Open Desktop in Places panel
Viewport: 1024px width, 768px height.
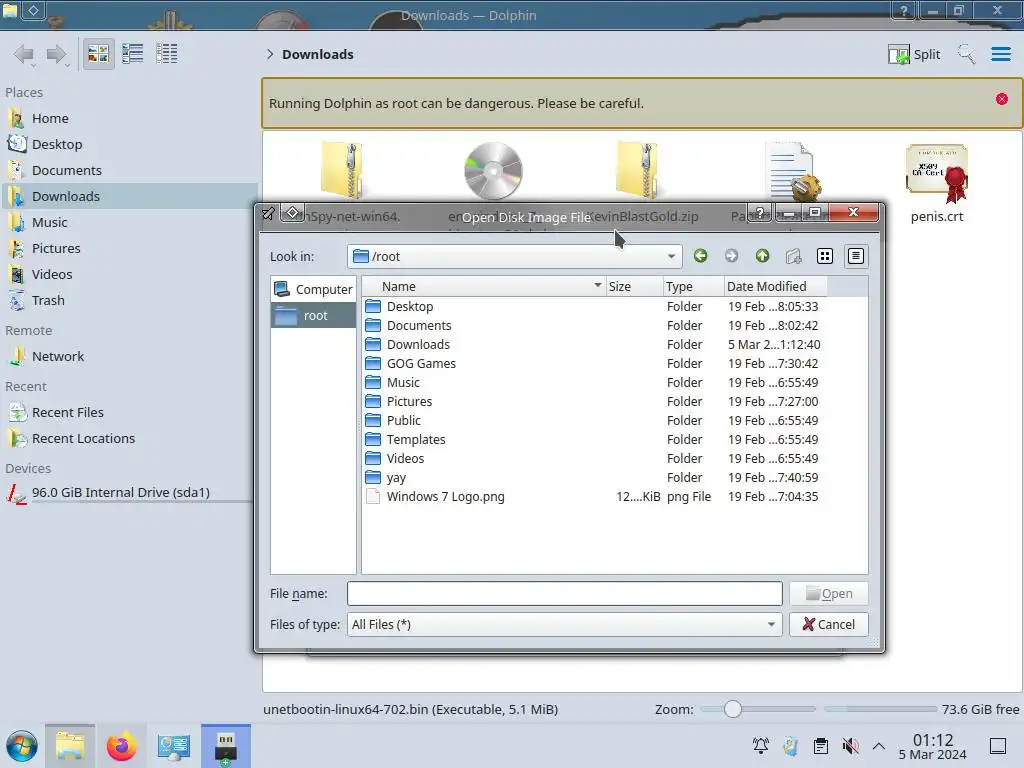57,144
